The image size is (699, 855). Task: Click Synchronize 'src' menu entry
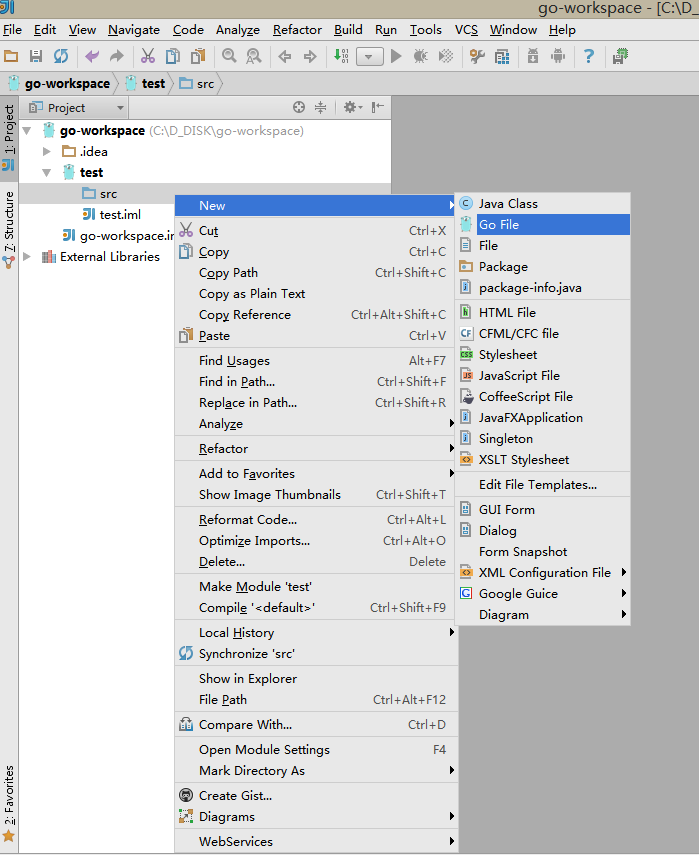pos(316,654)
